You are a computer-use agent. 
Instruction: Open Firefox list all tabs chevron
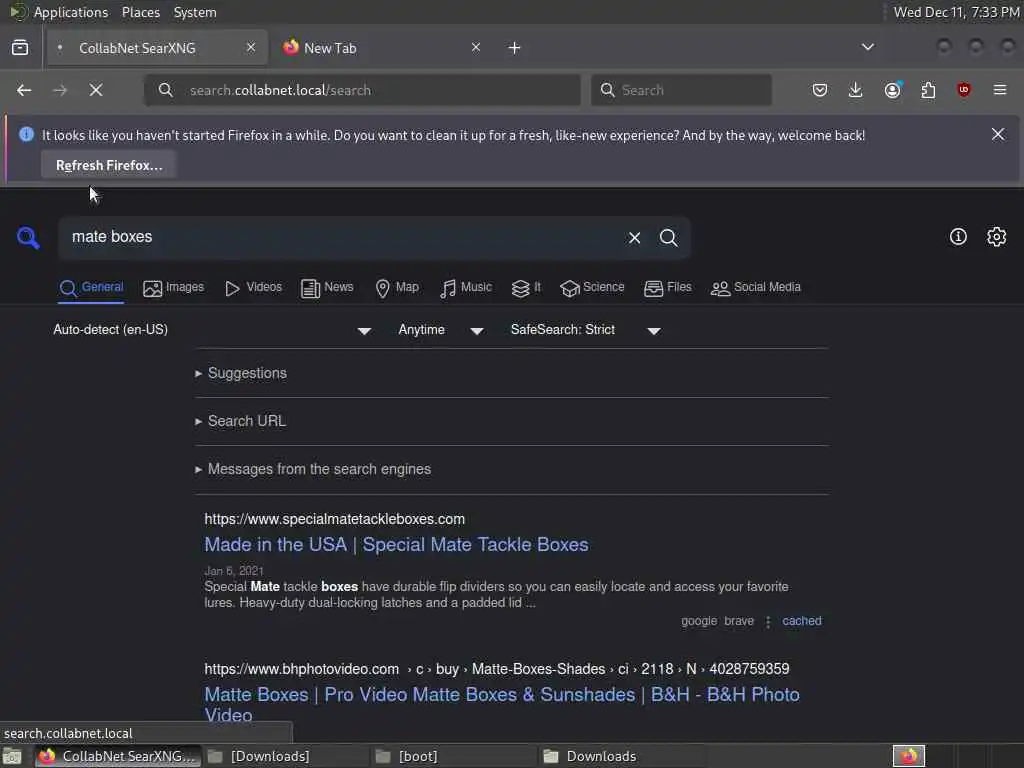pyautogui.click(x=868, y=47)
